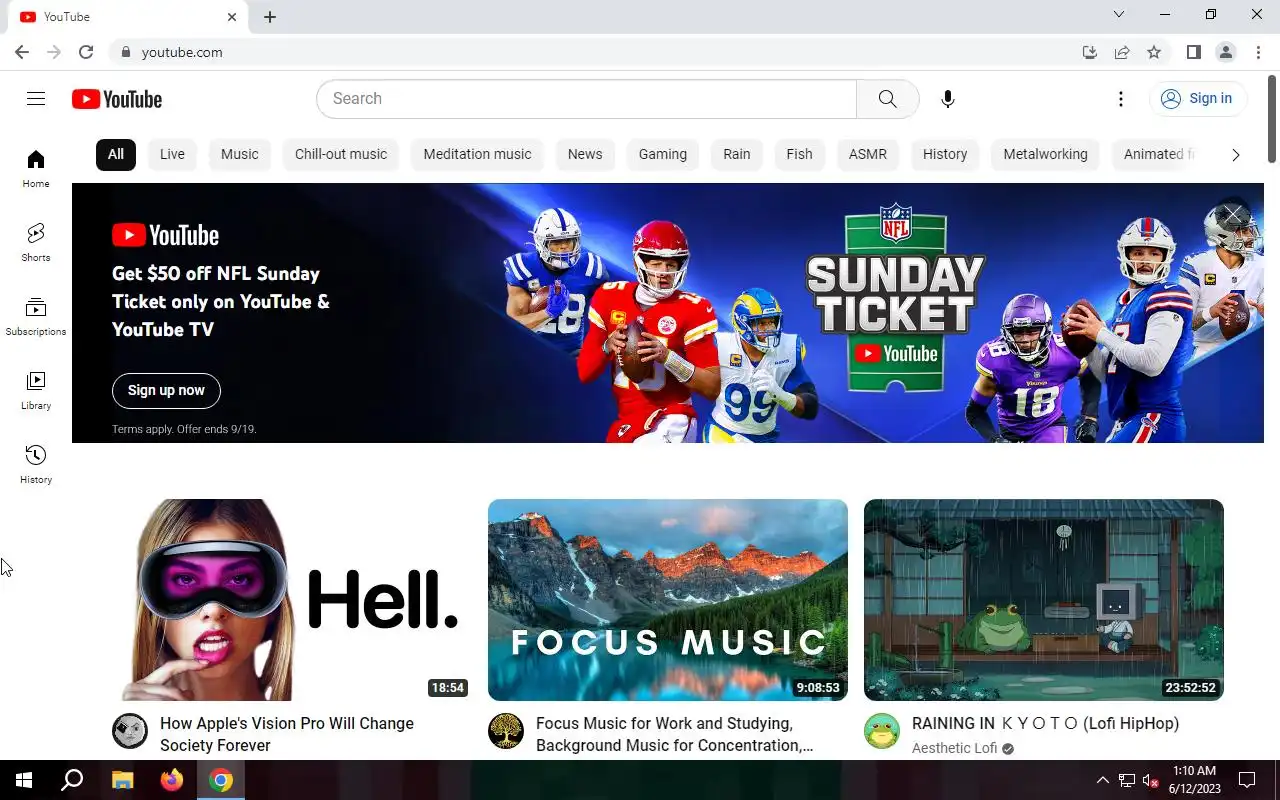The image size is (1280, 800).
Task: Go to Home in sidebar
Action: [x=36, y=168]
